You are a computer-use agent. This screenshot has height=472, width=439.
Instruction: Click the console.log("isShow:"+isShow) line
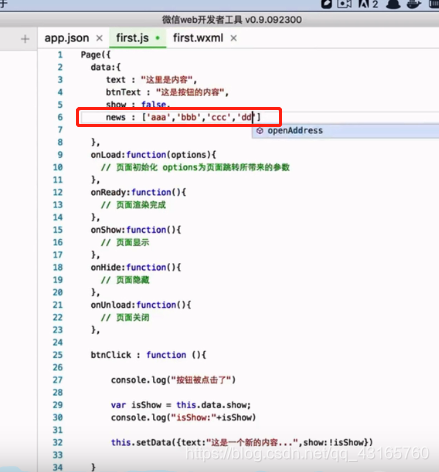tap(183, 417)
